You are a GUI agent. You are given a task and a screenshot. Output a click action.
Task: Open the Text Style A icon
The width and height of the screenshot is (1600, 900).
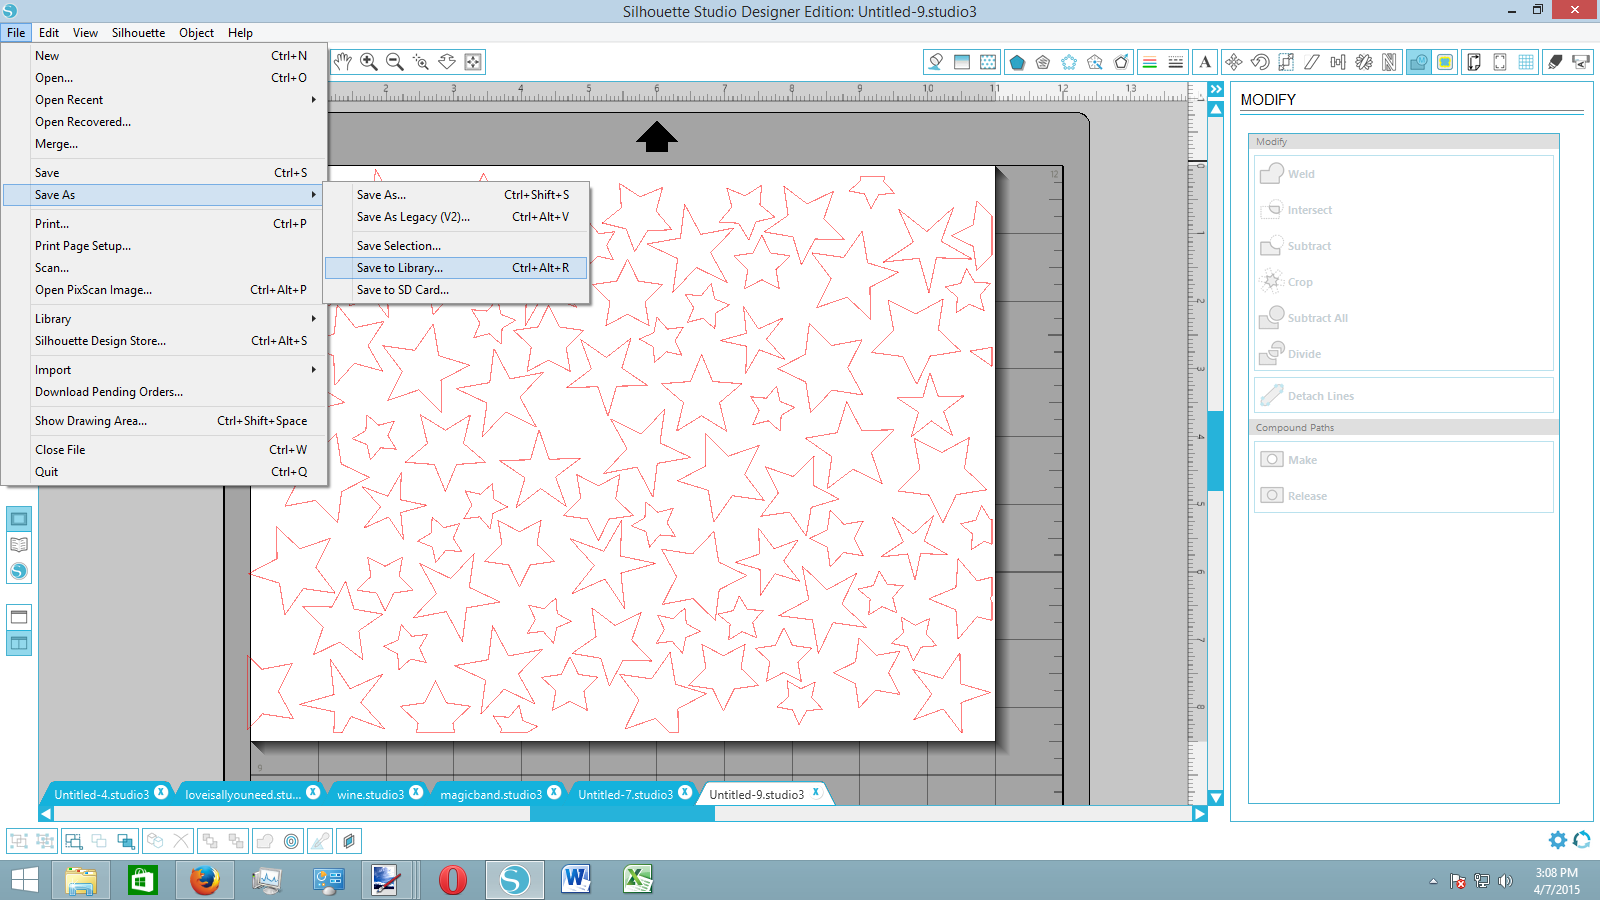[x=1205, y=62]
